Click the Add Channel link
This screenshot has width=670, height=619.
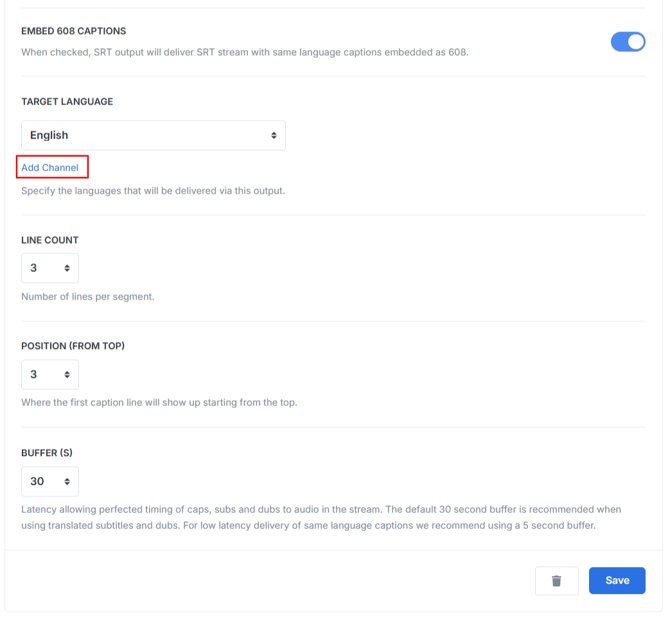click(50, 168)
